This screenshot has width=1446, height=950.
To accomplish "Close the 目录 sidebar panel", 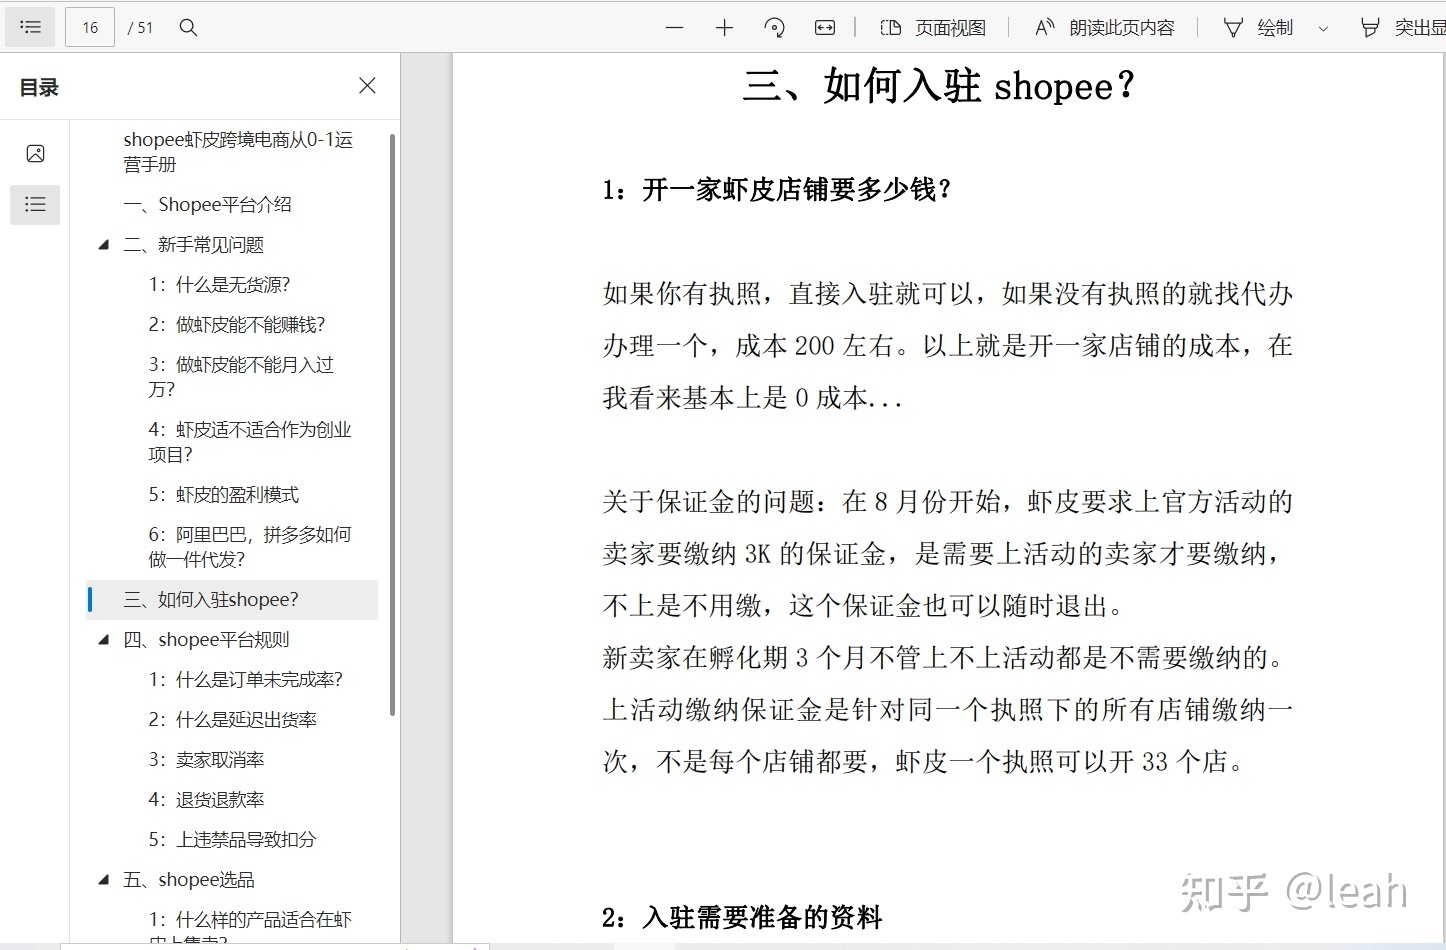I will pos(367,86).
